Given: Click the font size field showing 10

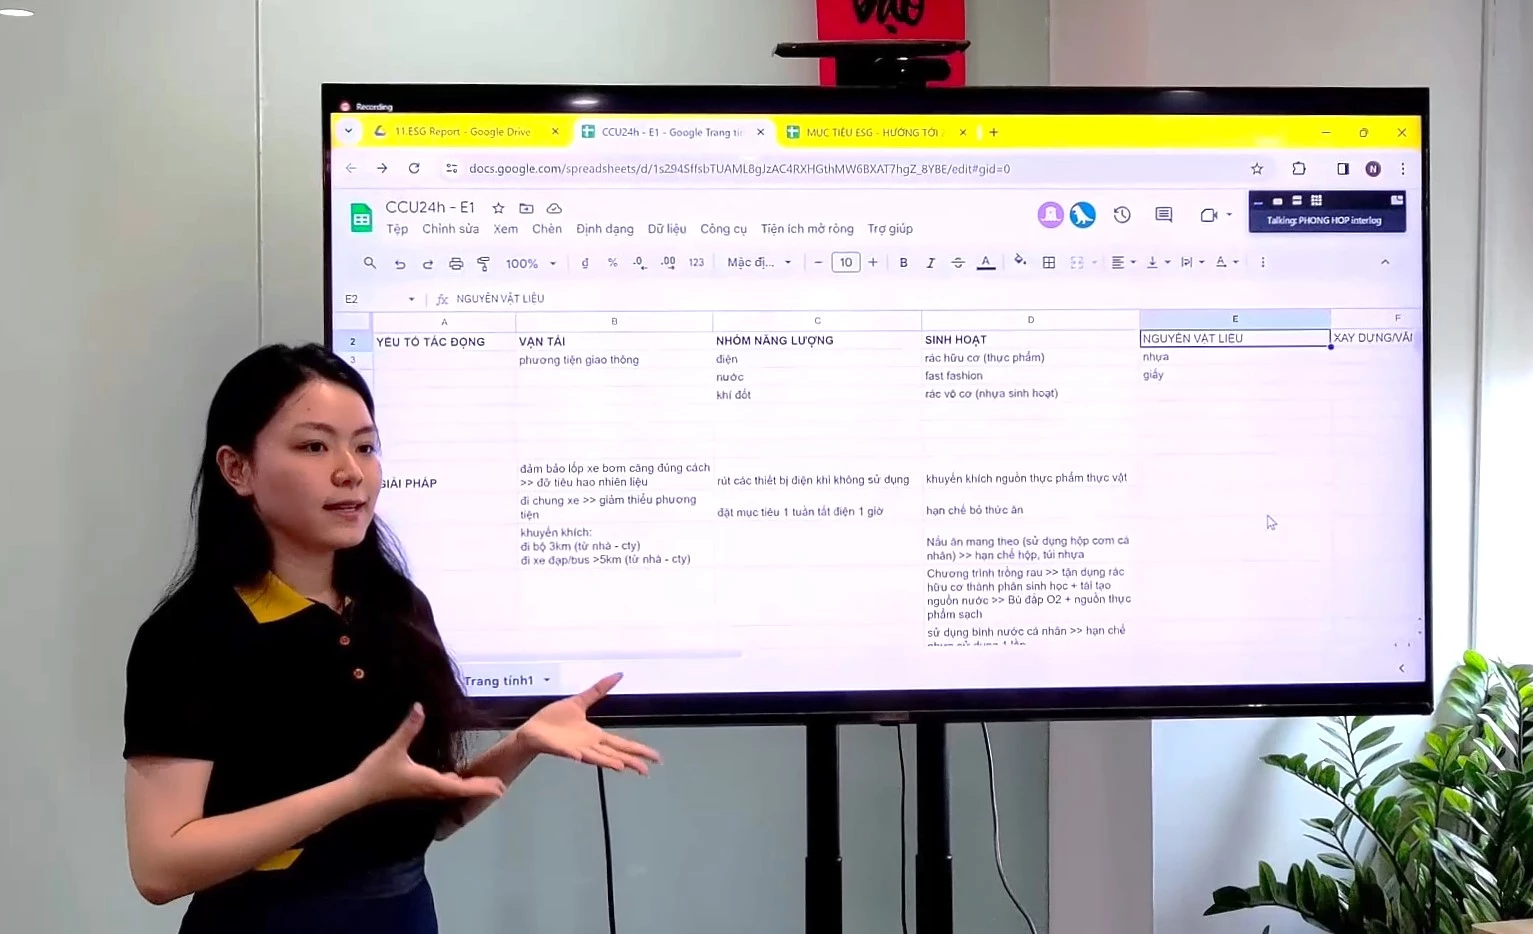Looking at the screenshot, I should (x=846, y=262).
